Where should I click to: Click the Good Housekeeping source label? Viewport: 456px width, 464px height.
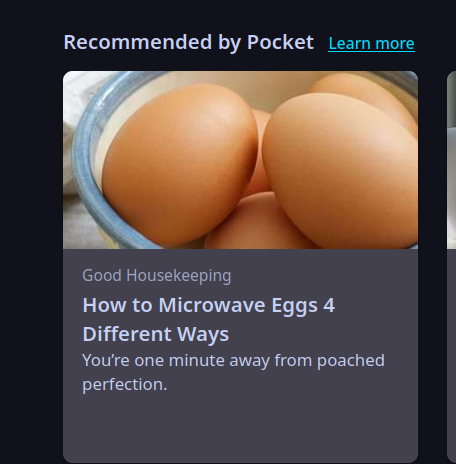(x=157, y=275)
